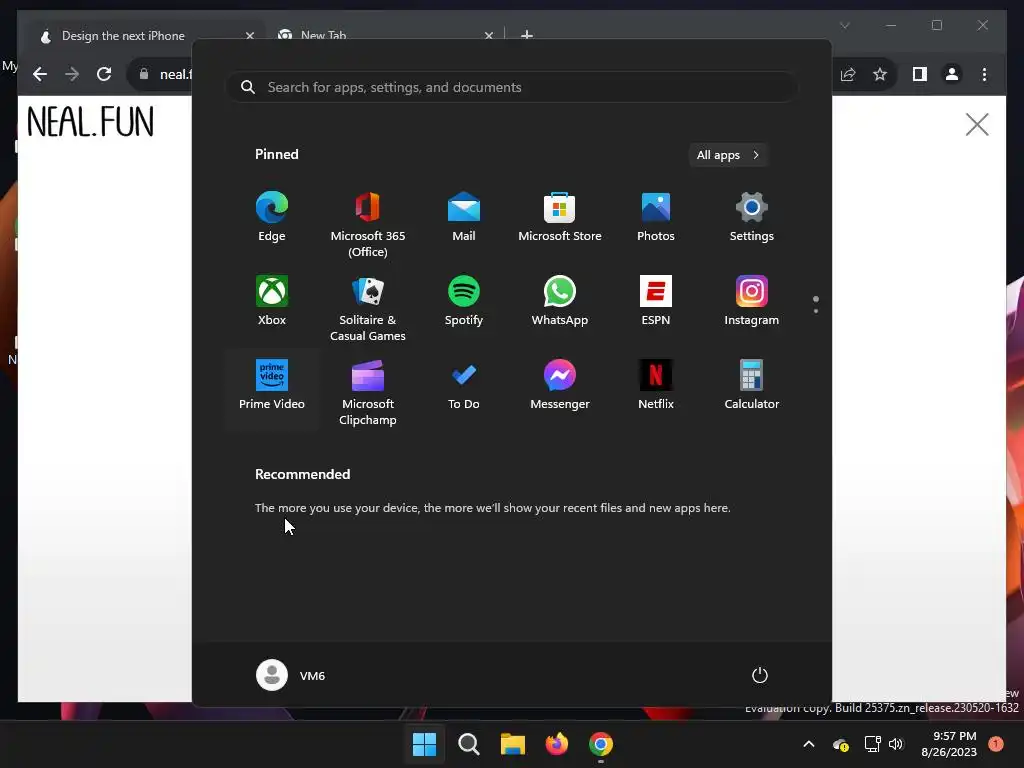This screenshot has width=1024, height=768.
Task: Open the ESPN app
Action: click(656, 302)
